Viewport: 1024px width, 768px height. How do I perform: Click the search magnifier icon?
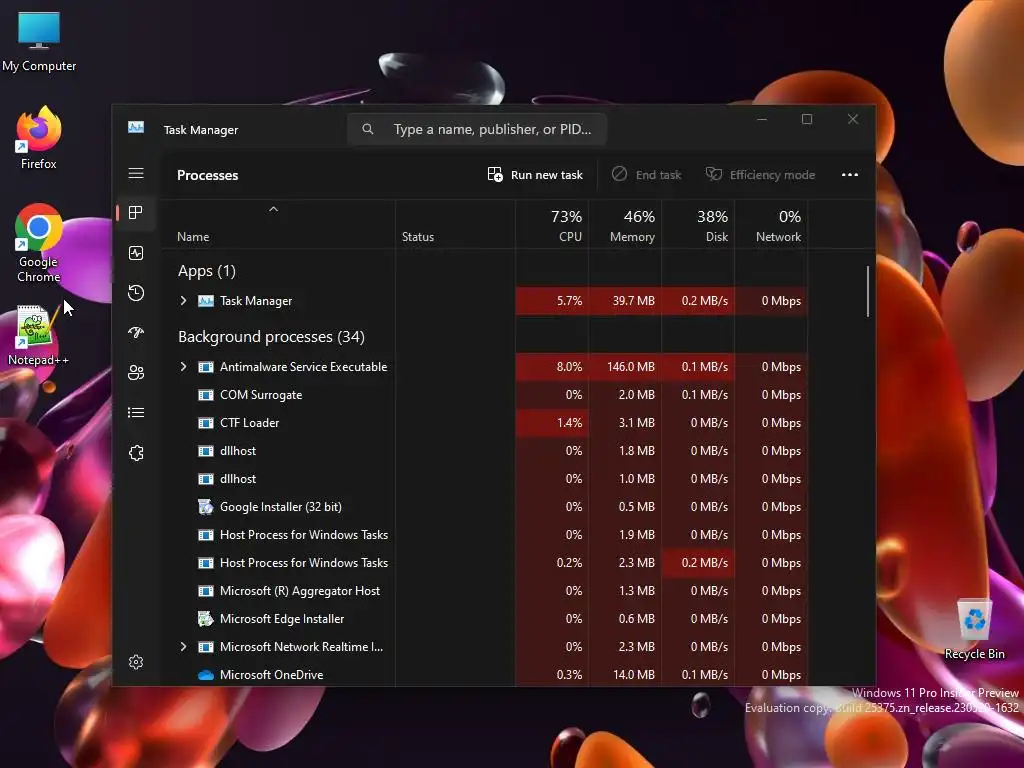click(x=368, y=129)
